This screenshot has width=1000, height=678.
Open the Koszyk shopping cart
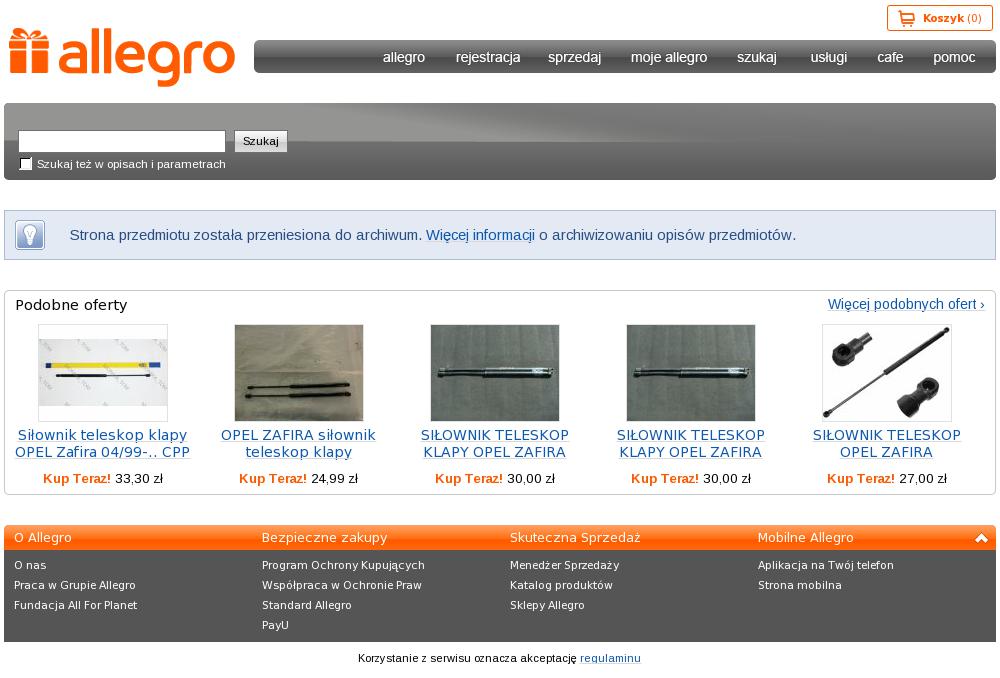point(939,18)
